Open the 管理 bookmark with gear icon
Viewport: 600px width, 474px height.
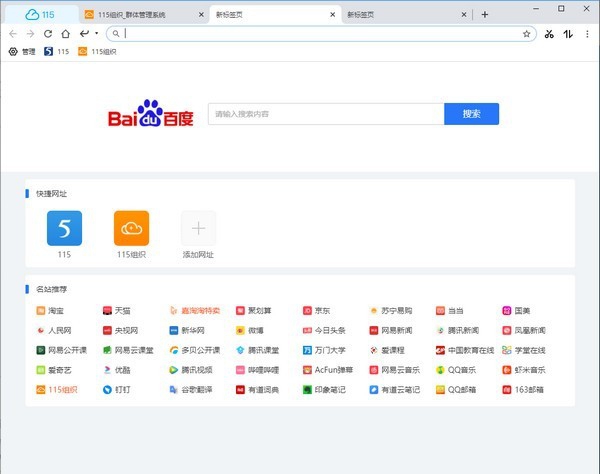[x=22, y=52]
